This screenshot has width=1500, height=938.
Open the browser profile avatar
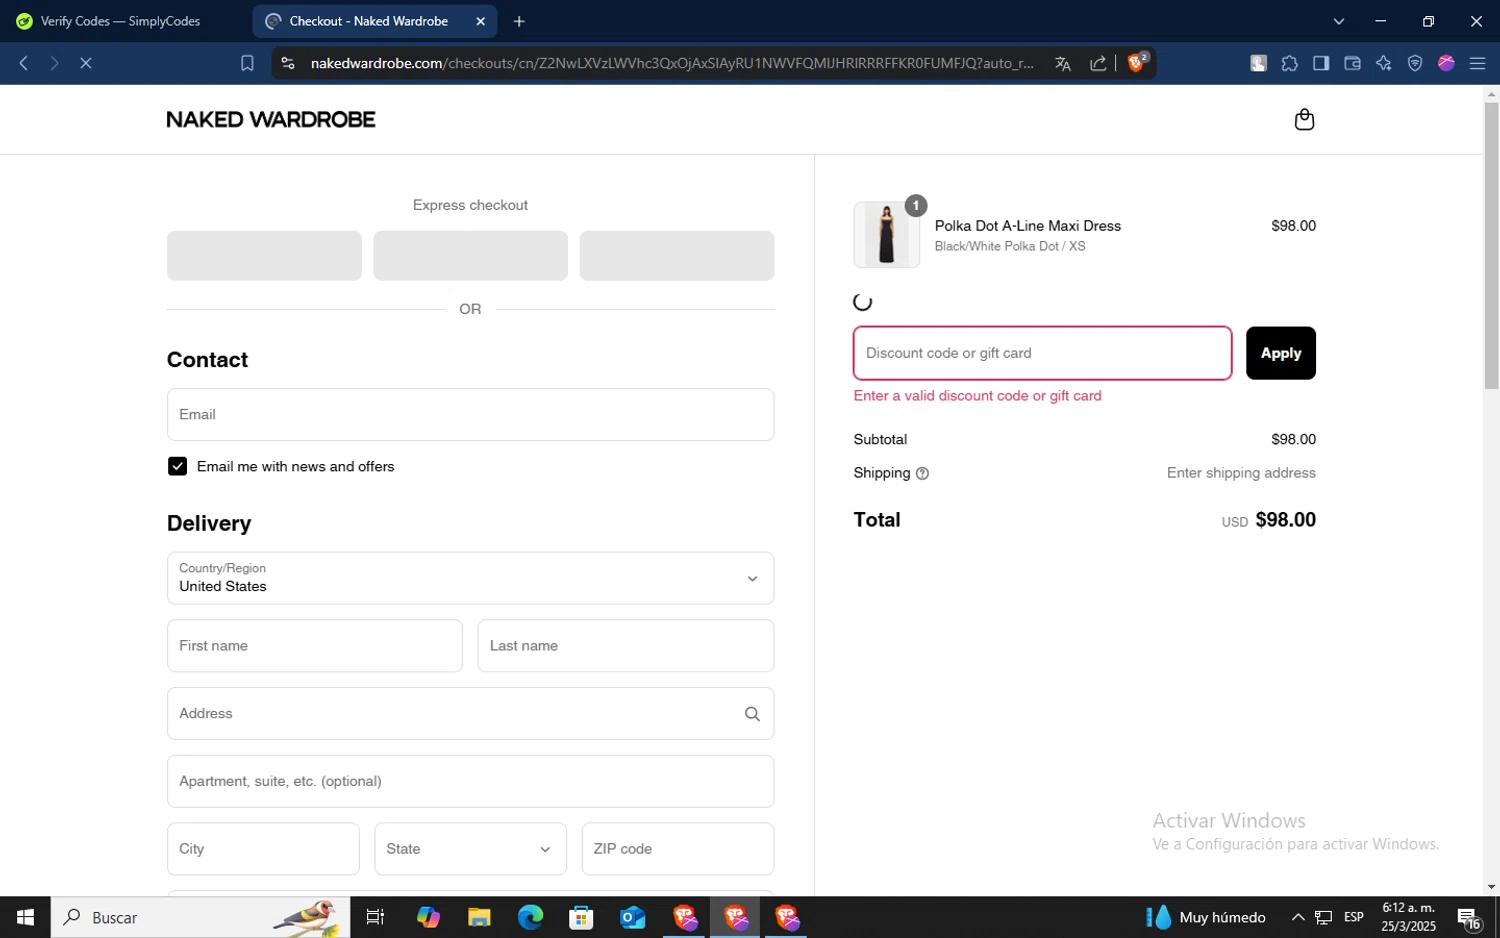coord(1446,63)
